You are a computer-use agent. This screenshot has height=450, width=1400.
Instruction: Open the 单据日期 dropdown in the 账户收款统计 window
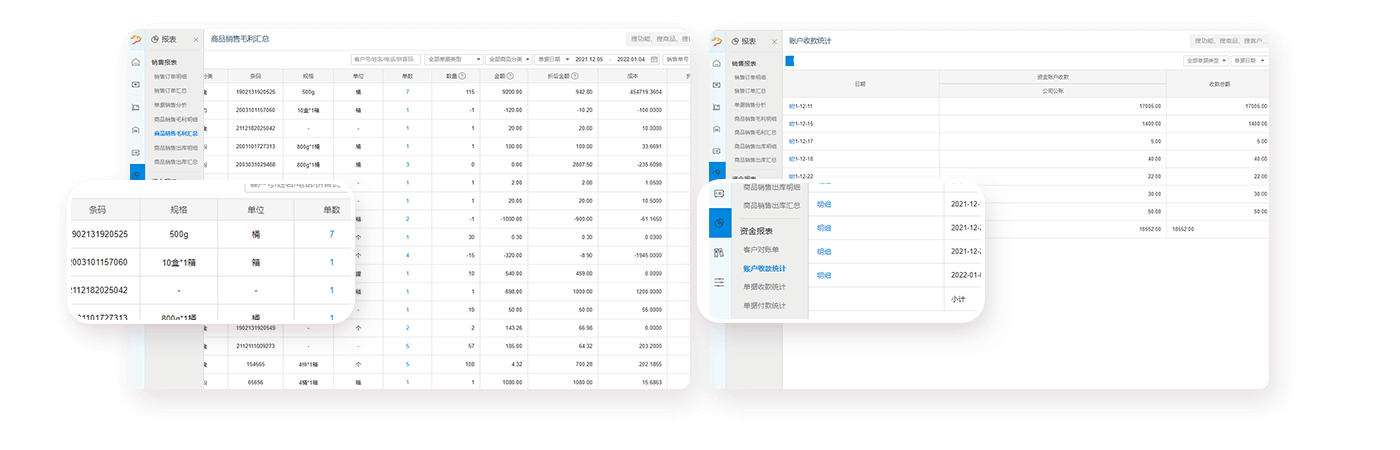[1248, 61]
